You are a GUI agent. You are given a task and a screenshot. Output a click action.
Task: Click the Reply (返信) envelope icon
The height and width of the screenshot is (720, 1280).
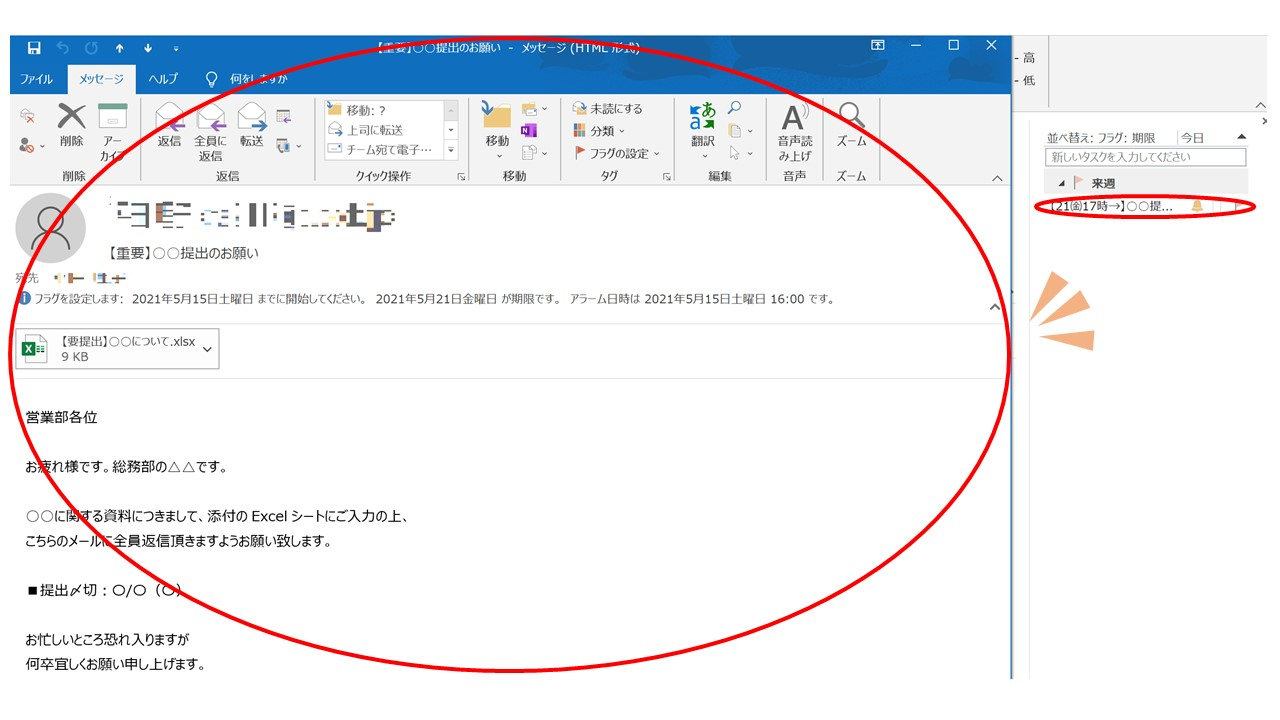point(170,120)
